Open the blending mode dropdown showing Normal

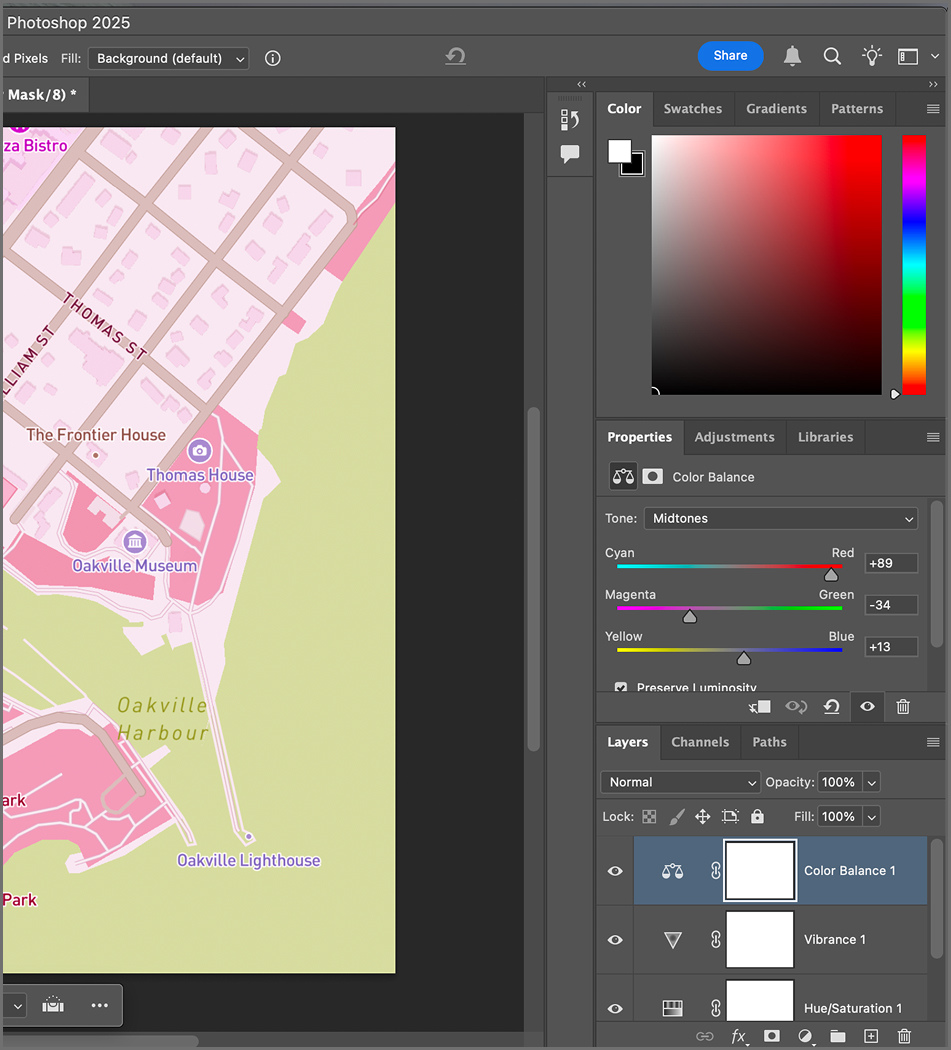(680, 782)
